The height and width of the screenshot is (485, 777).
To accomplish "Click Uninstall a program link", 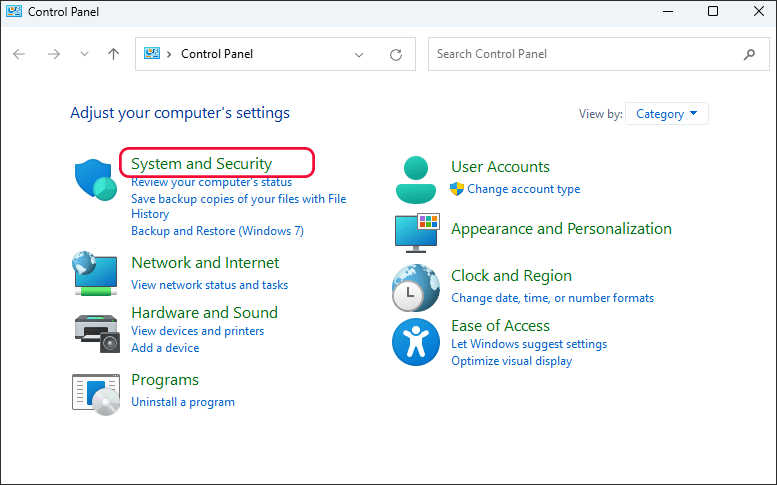I will tap(183, 402).
